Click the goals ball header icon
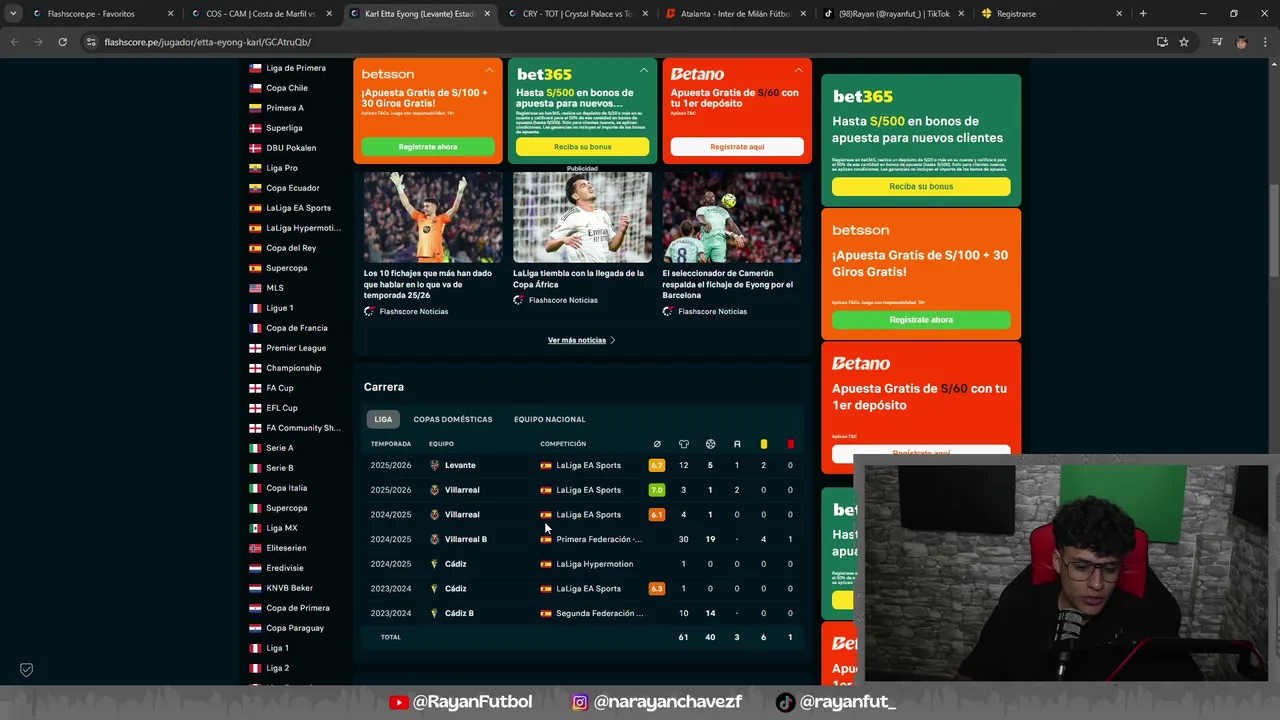This screenshot has height=720, width=1280. click(710, 444)
